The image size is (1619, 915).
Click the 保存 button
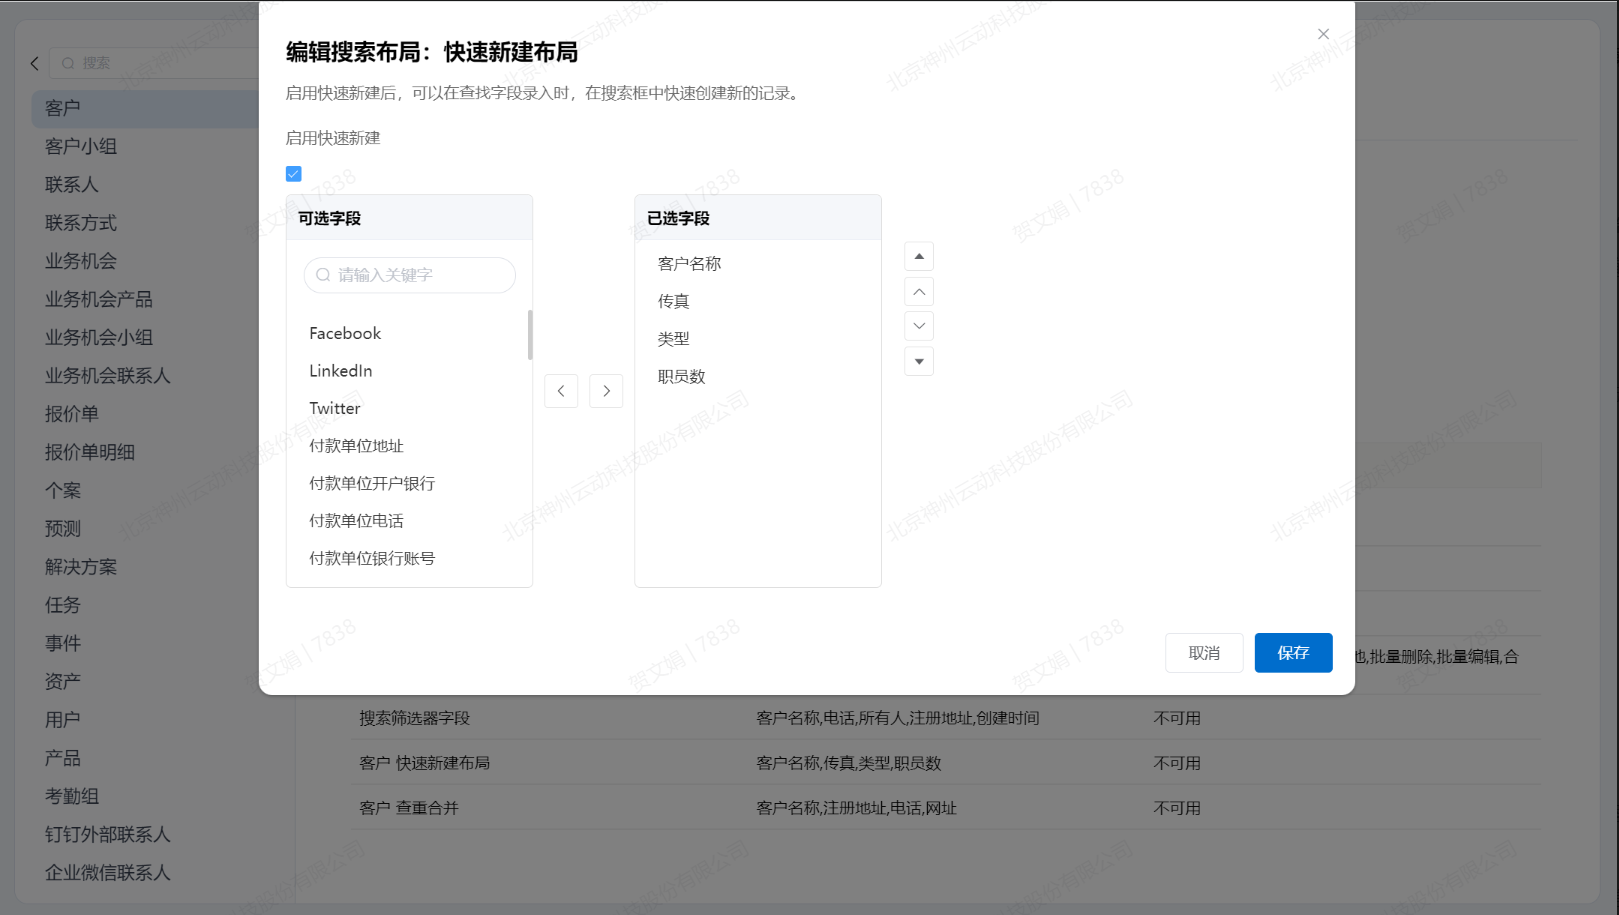(x=1293, y=653)
